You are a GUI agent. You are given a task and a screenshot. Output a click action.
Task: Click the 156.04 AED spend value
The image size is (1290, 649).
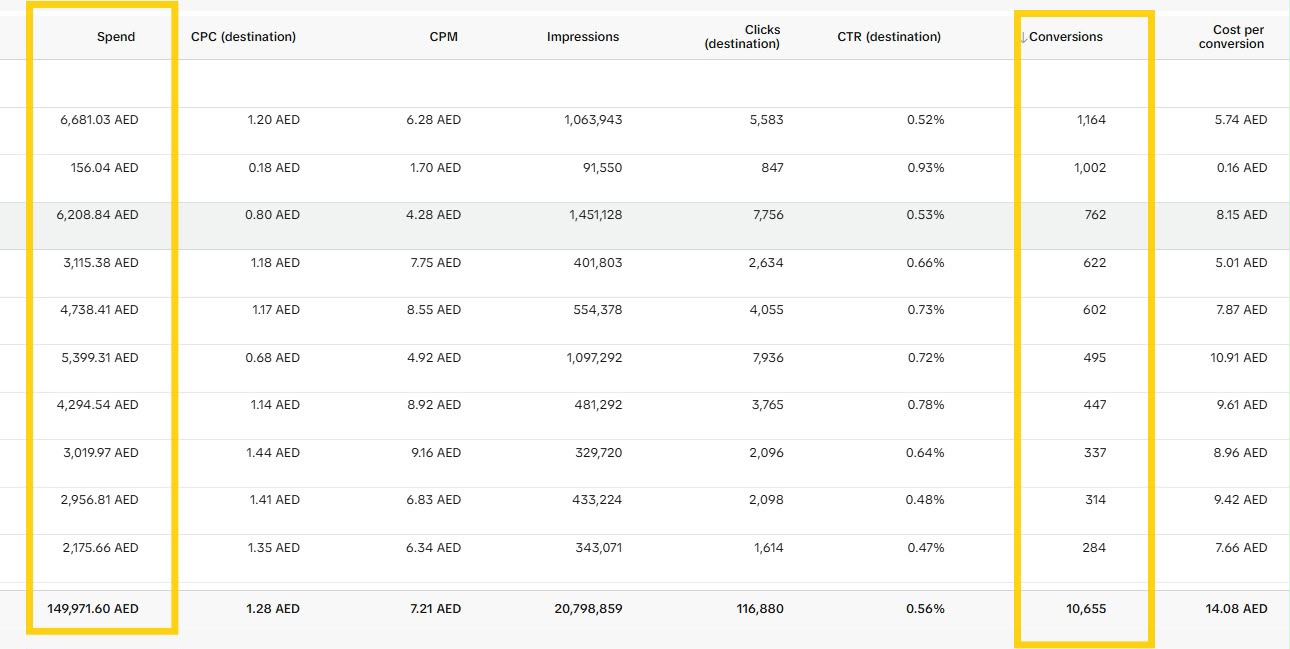(x=104, y=168)
